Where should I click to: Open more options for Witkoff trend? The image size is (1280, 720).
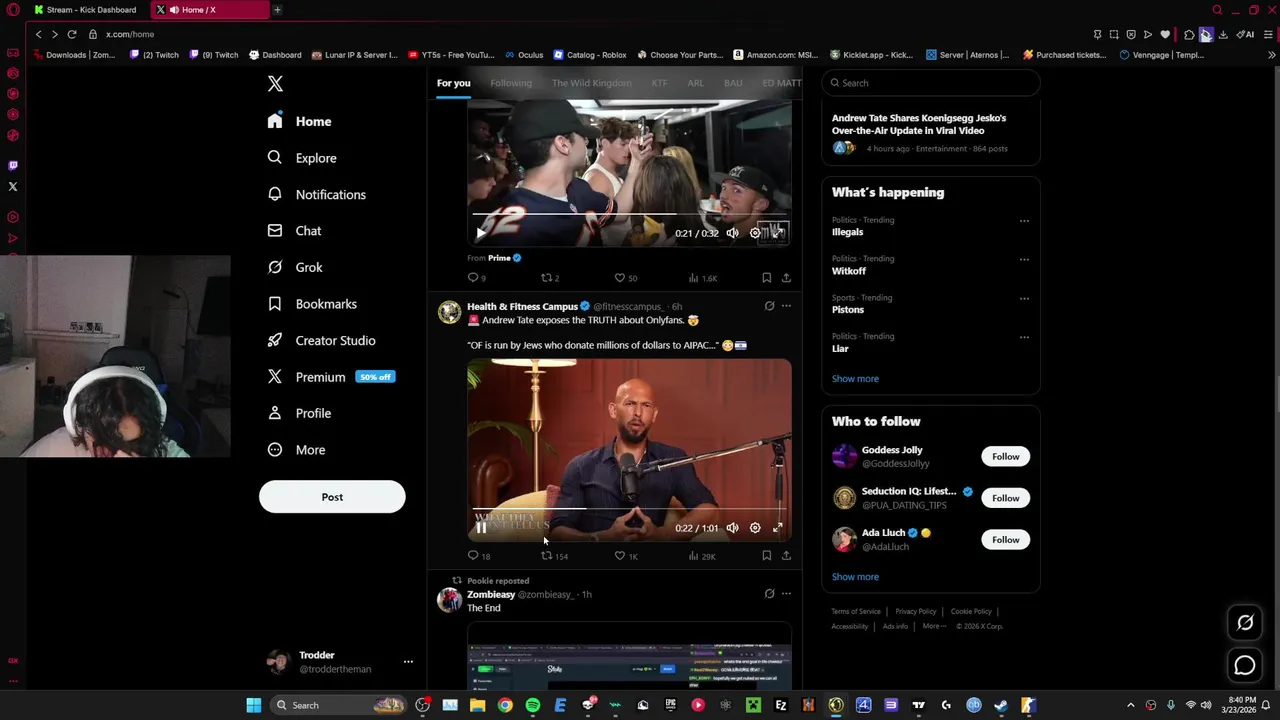tap(1024, 259)
